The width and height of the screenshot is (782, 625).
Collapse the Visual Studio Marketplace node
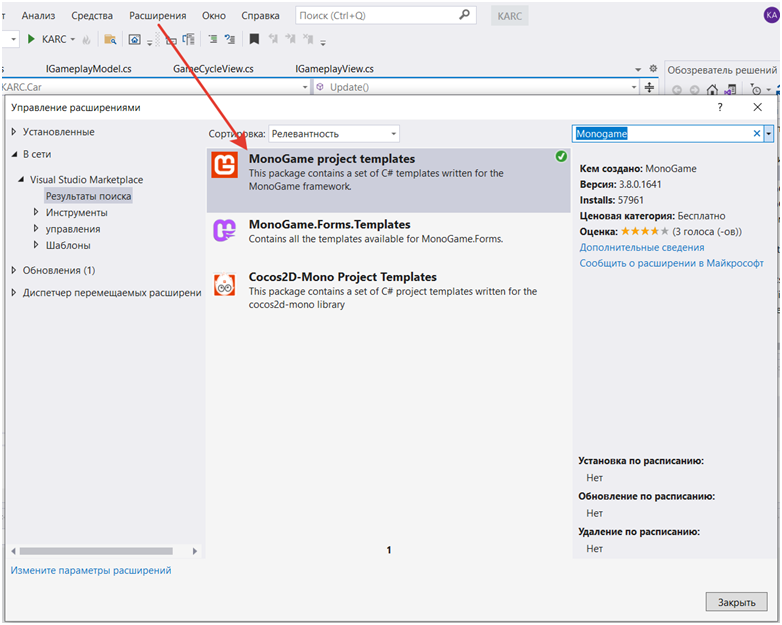tap(21, 179)
